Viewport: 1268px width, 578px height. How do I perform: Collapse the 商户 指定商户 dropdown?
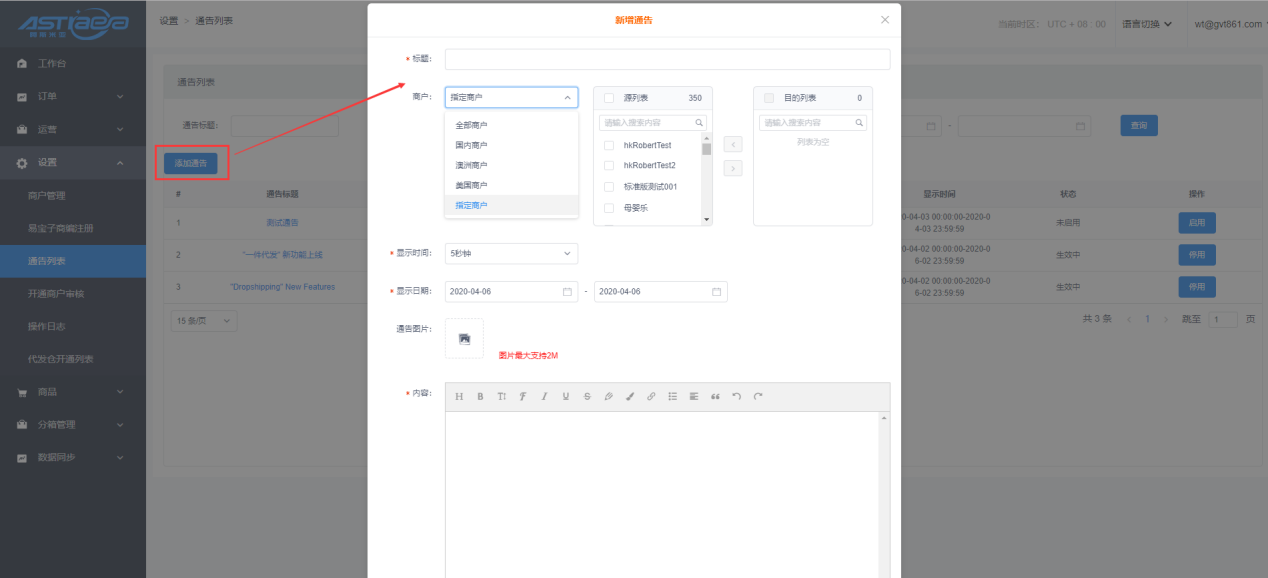pos(511,98)
